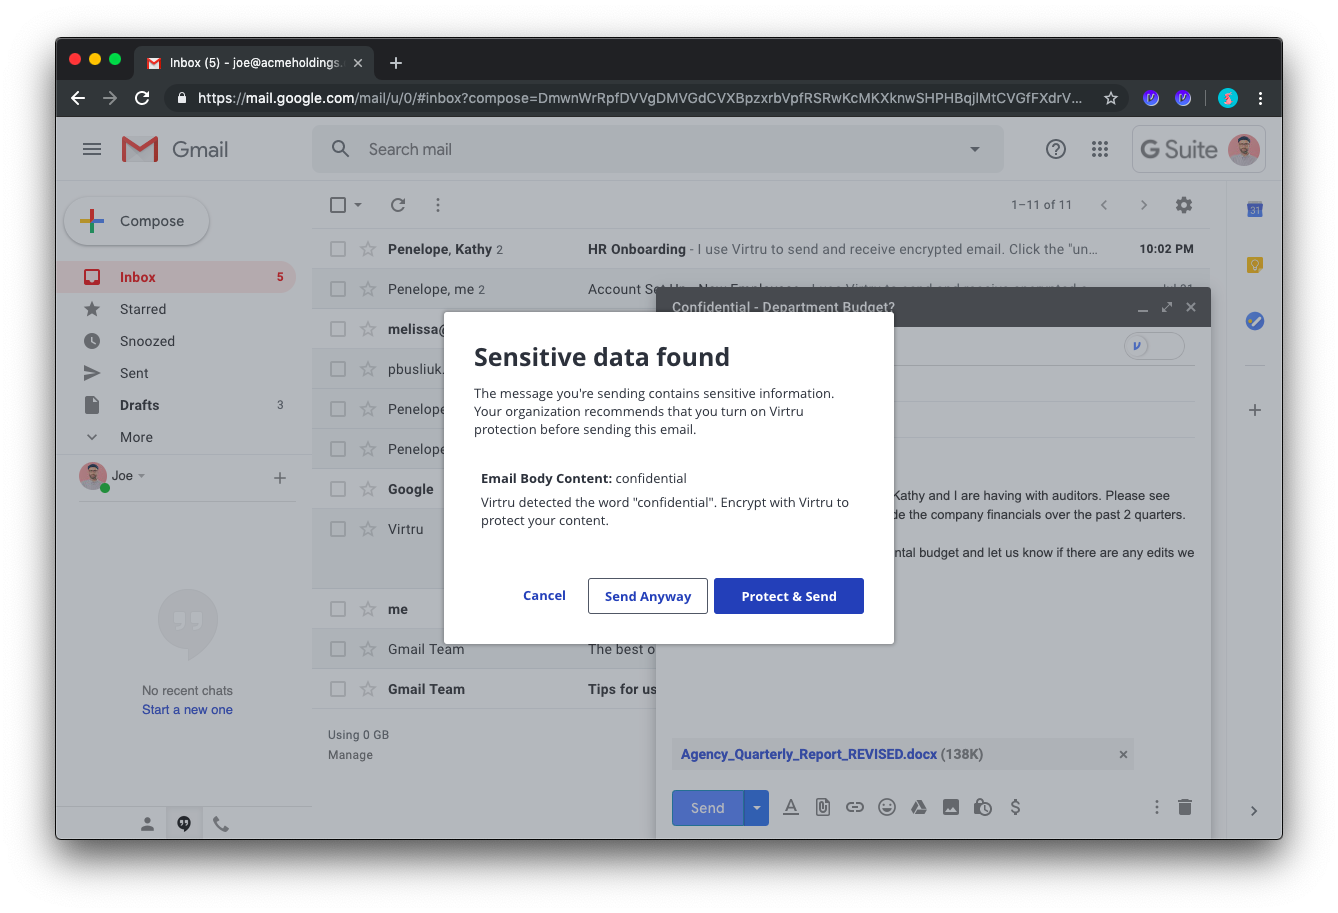Insert files using Google Drive icon
1338x913 pixels.
point(918,807)
